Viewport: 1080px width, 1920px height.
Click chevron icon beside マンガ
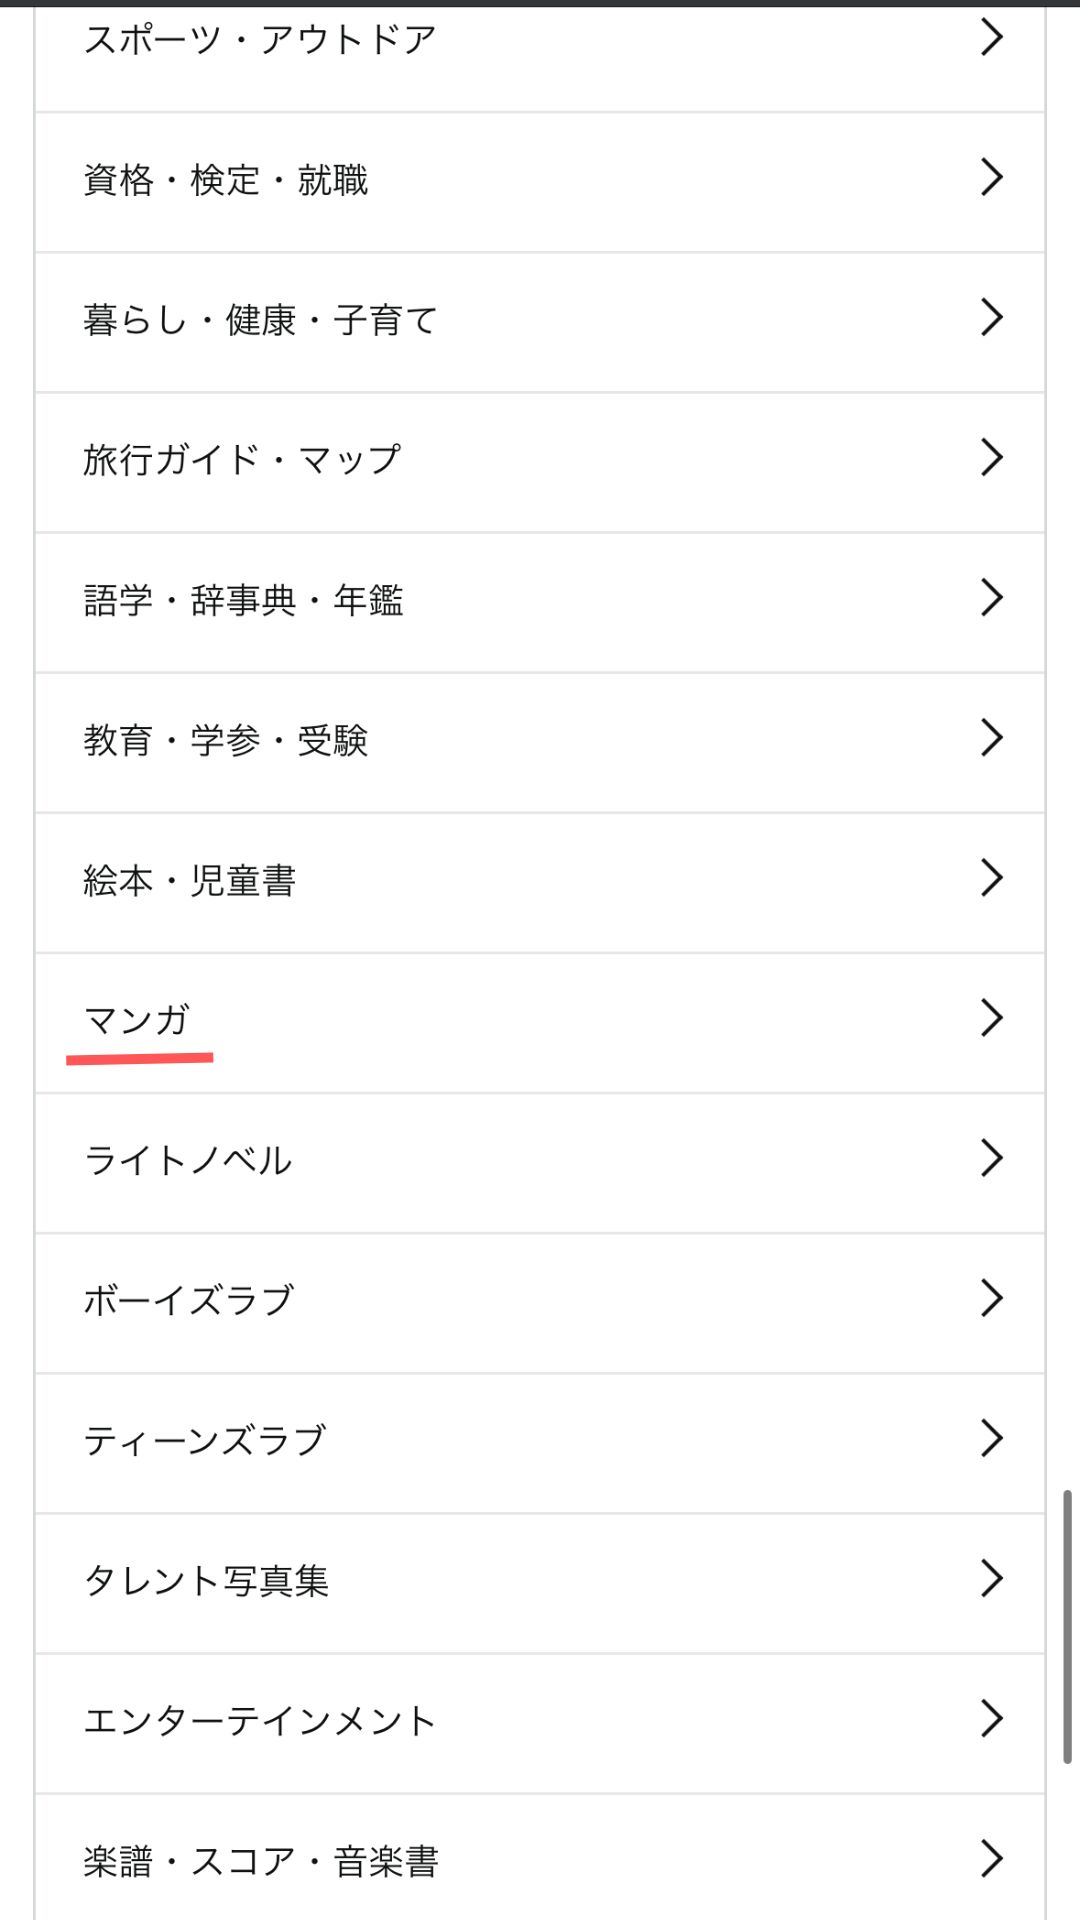[x=991, y=1018]
